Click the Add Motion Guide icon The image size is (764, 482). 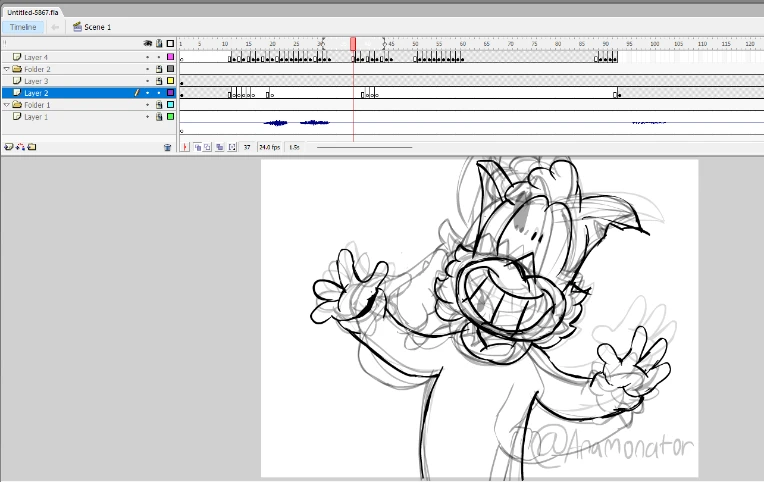(x=20, y=147)
